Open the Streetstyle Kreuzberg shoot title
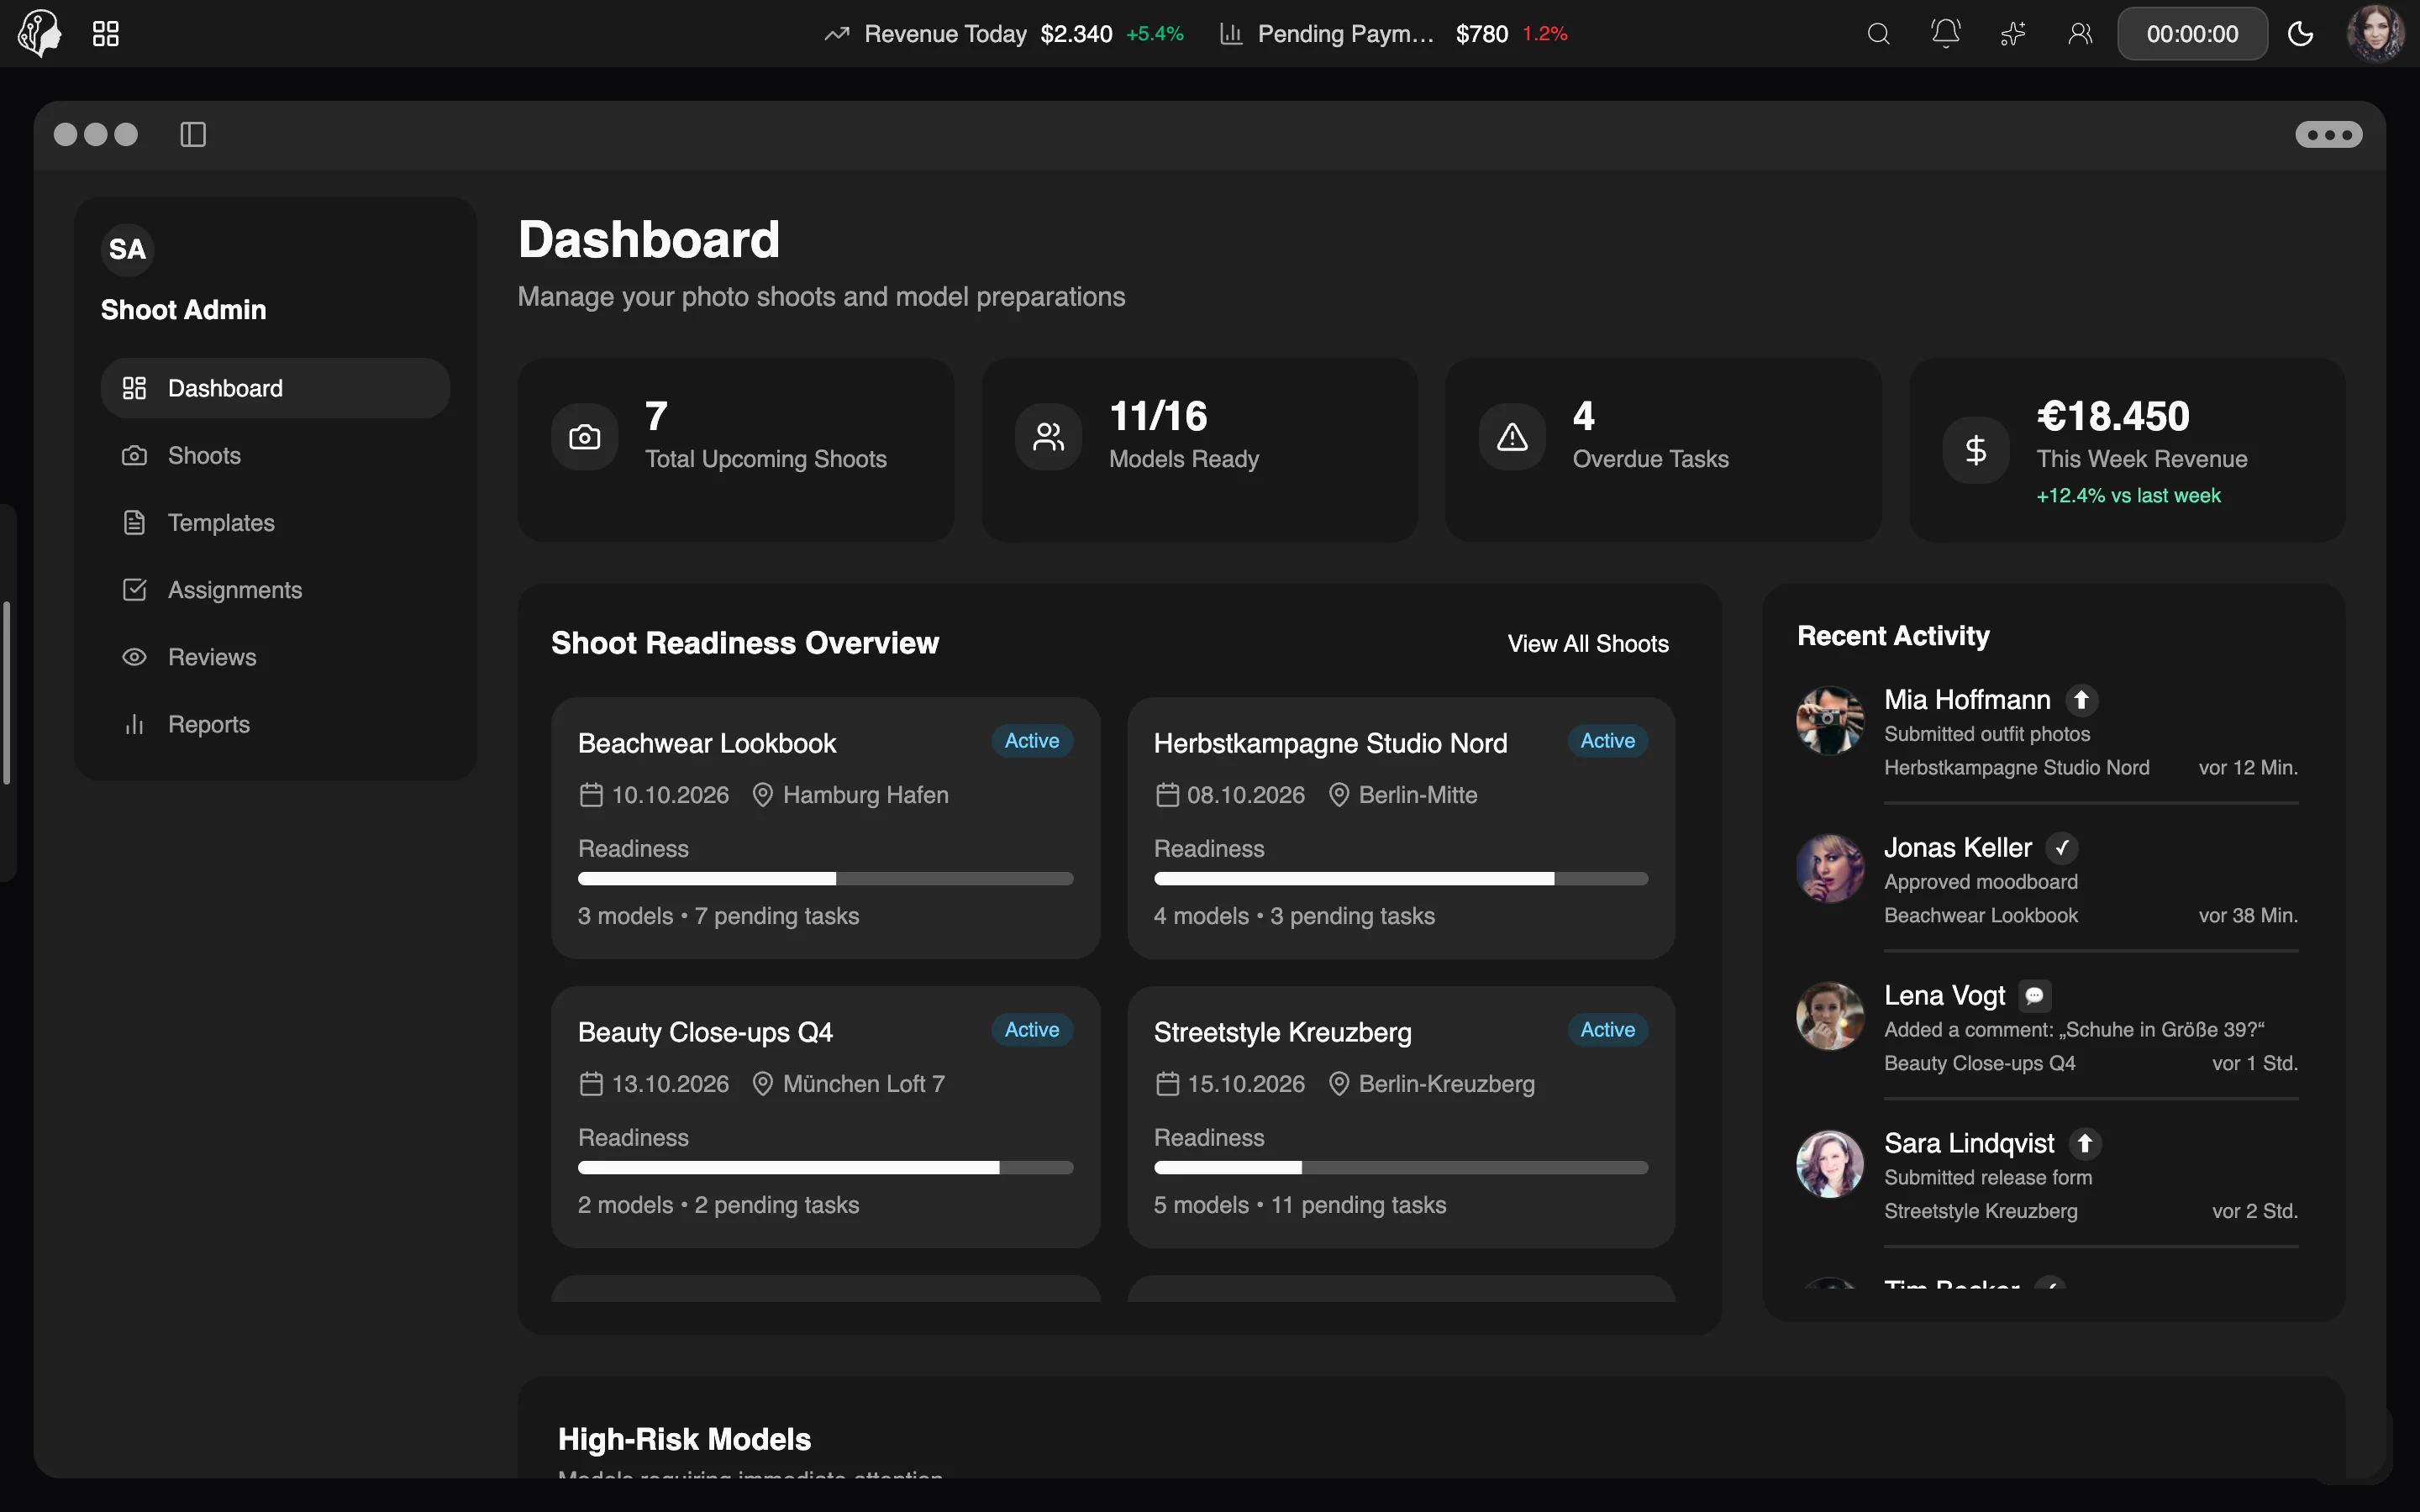This screenshot has width=2420, height=1512. click(x=1283, y=1032)
